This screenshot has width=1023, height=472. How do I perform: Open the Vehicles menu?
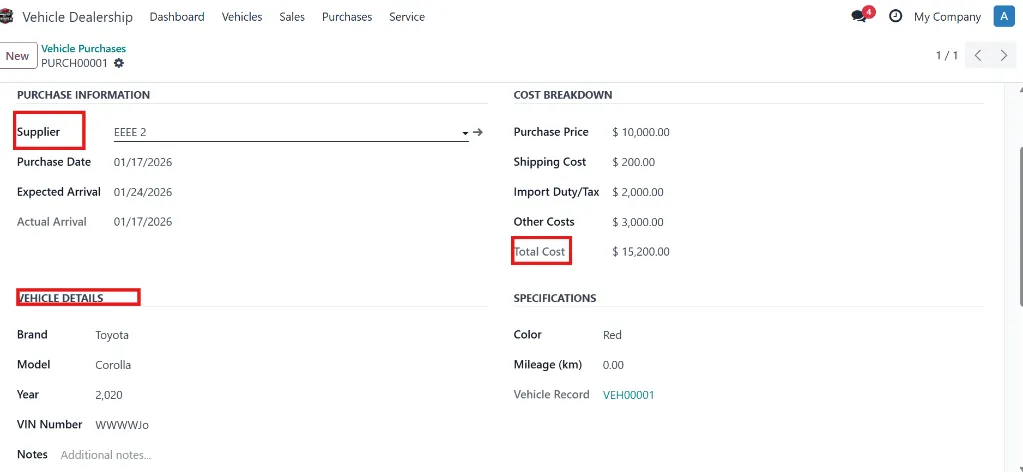pyautogui.click(x=242, y=17)
